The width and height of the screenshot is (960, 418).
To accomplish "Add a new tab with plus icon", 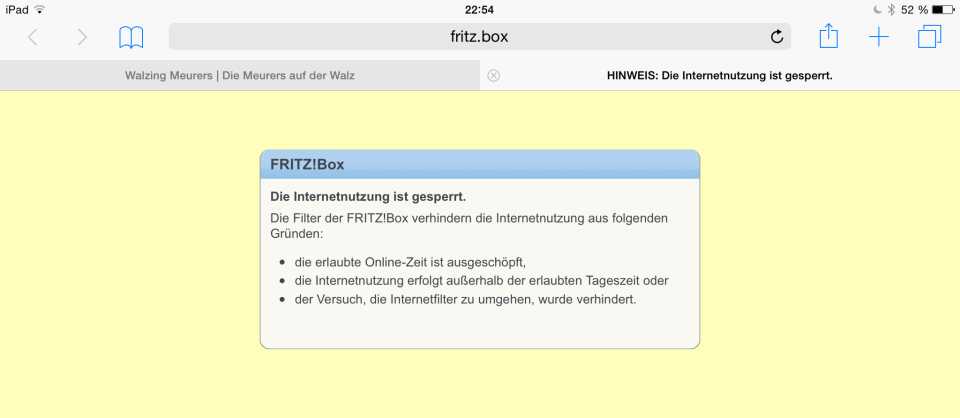I will 879,37.
